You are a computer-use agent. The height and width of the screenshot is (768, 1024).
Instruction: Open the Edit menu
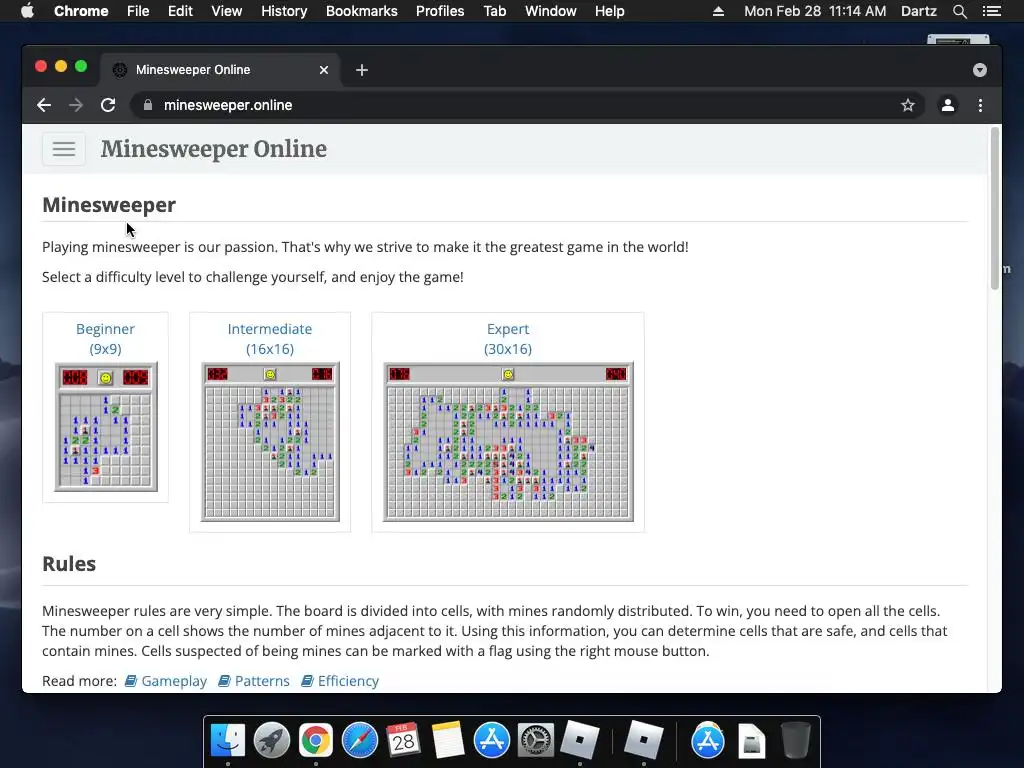pyautogui.click(x=180, y=11)
